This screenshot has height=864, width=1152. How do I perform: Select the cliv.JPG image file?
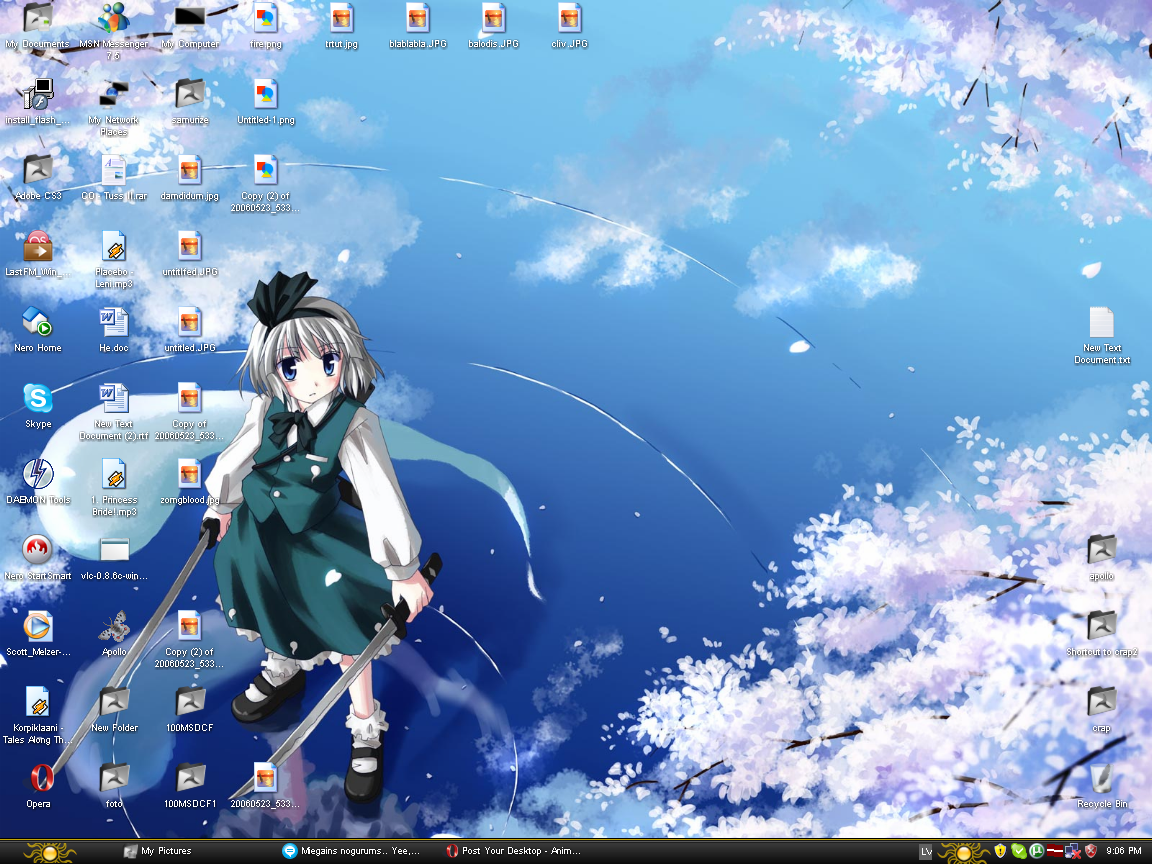click(569, 26)
